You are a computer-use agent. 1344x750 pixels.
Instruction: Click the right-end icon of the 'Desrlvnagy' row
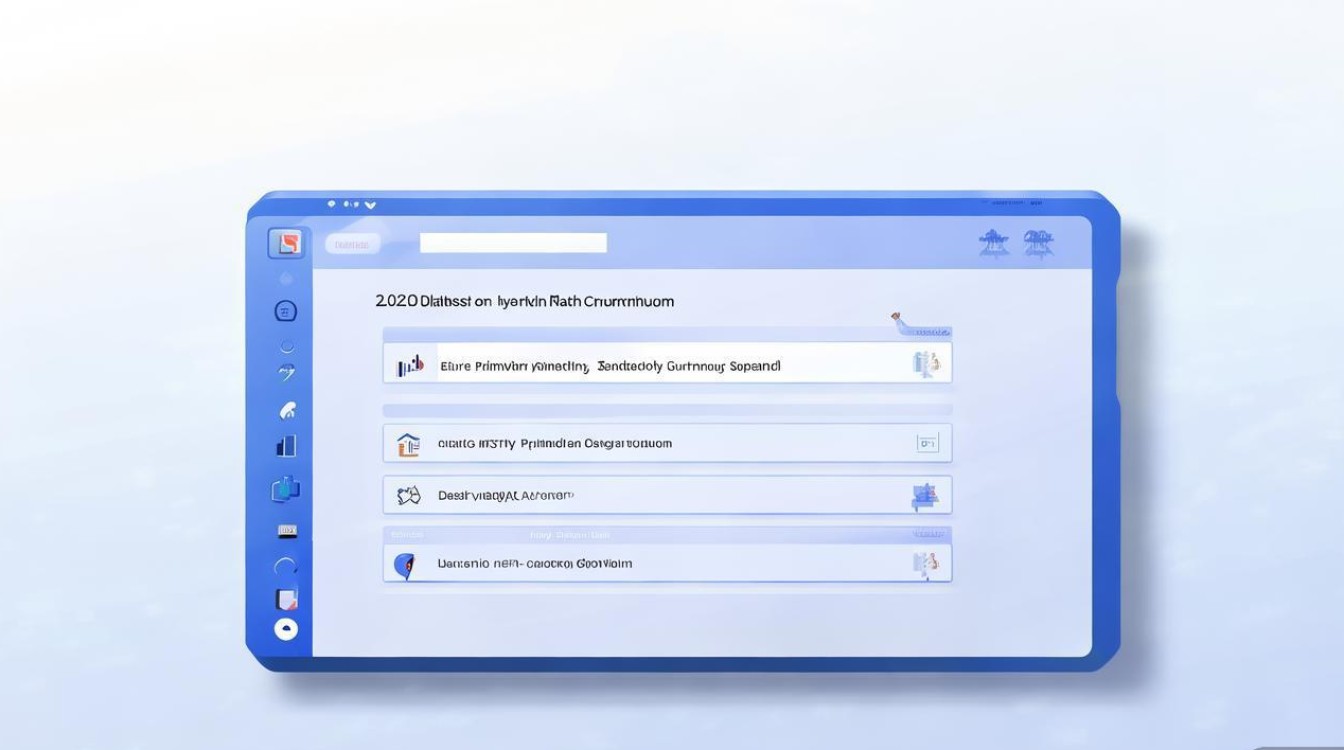pyautogui.click(x=924, y=496)
